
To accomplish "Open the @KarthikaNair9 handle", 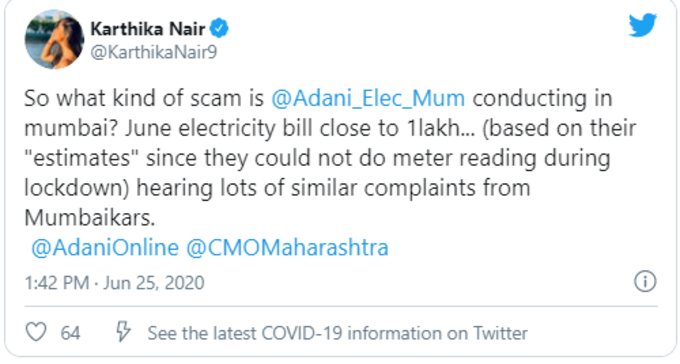I will pos(154,52).
